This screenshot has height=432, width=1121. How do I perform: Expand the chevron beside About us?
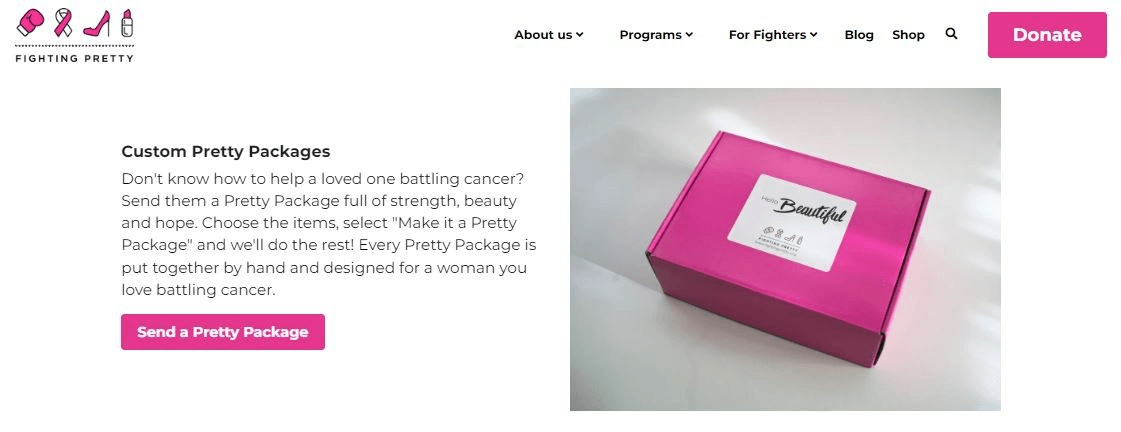coord(580,35)
